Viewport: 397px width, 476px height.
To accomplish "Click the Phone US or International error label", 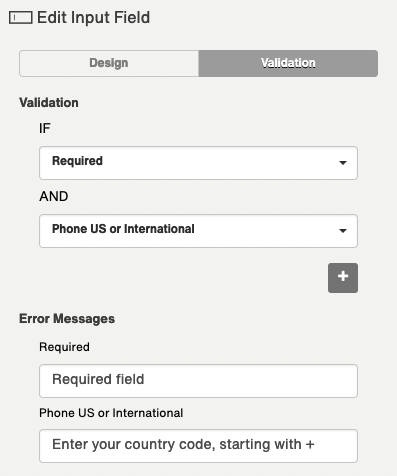I will click(111, 413).
